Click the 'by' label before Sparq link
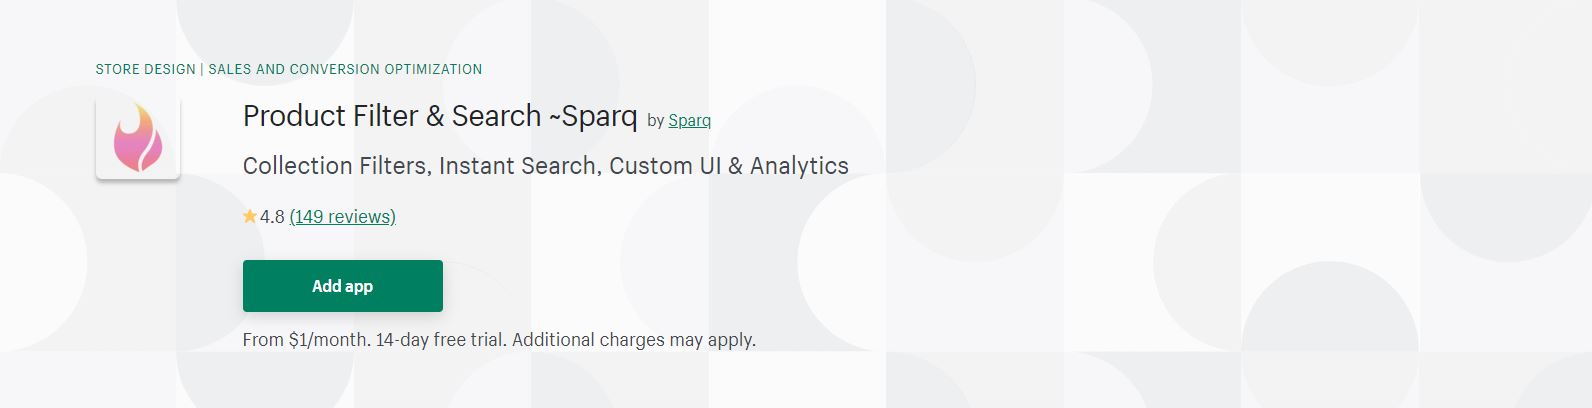1592x408 pixels. [x=656, y=121]
